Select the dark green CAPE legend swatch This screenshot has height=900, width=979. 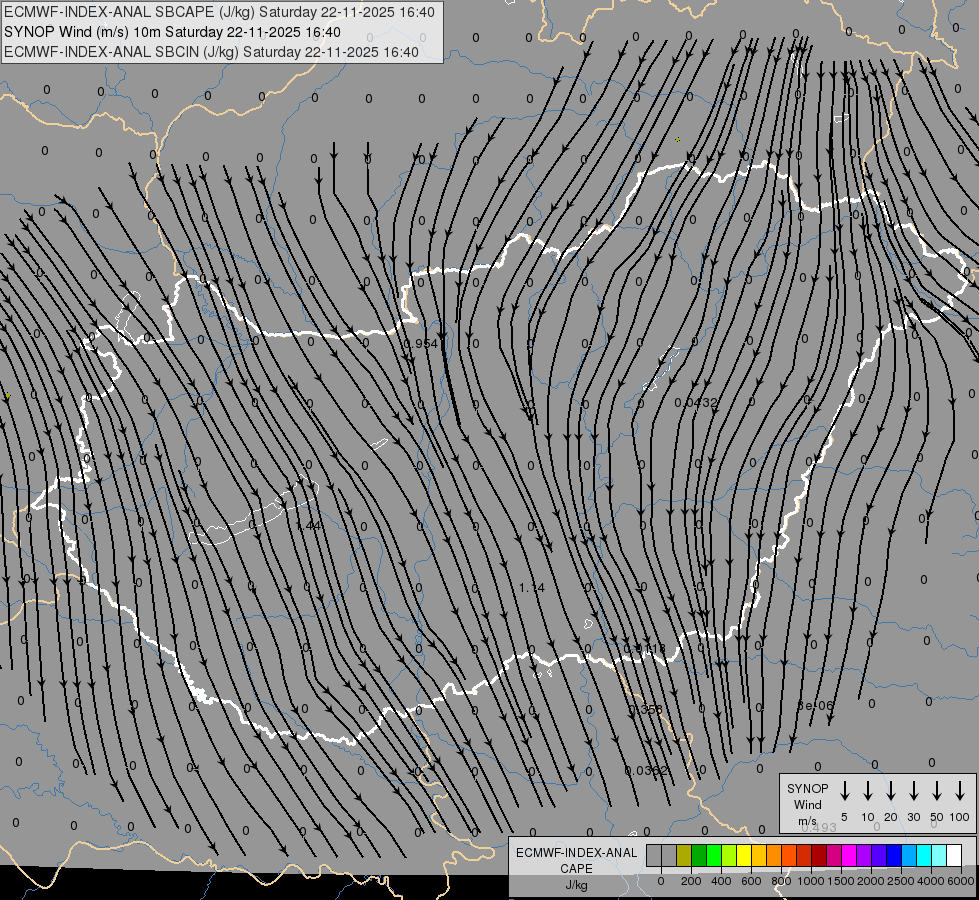[699, 855]
